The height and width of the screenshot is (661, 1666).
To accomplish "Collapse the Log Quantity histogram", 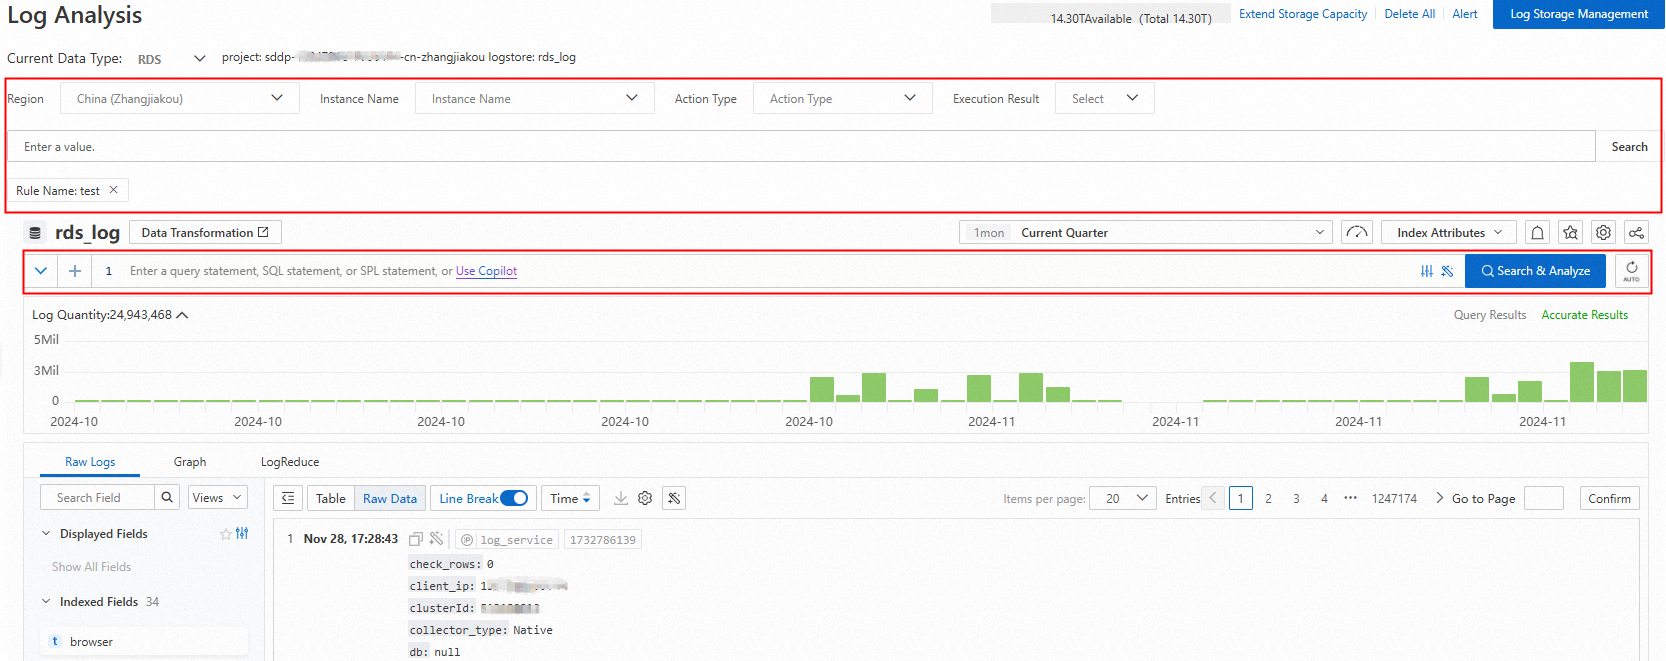I will 182,315.
